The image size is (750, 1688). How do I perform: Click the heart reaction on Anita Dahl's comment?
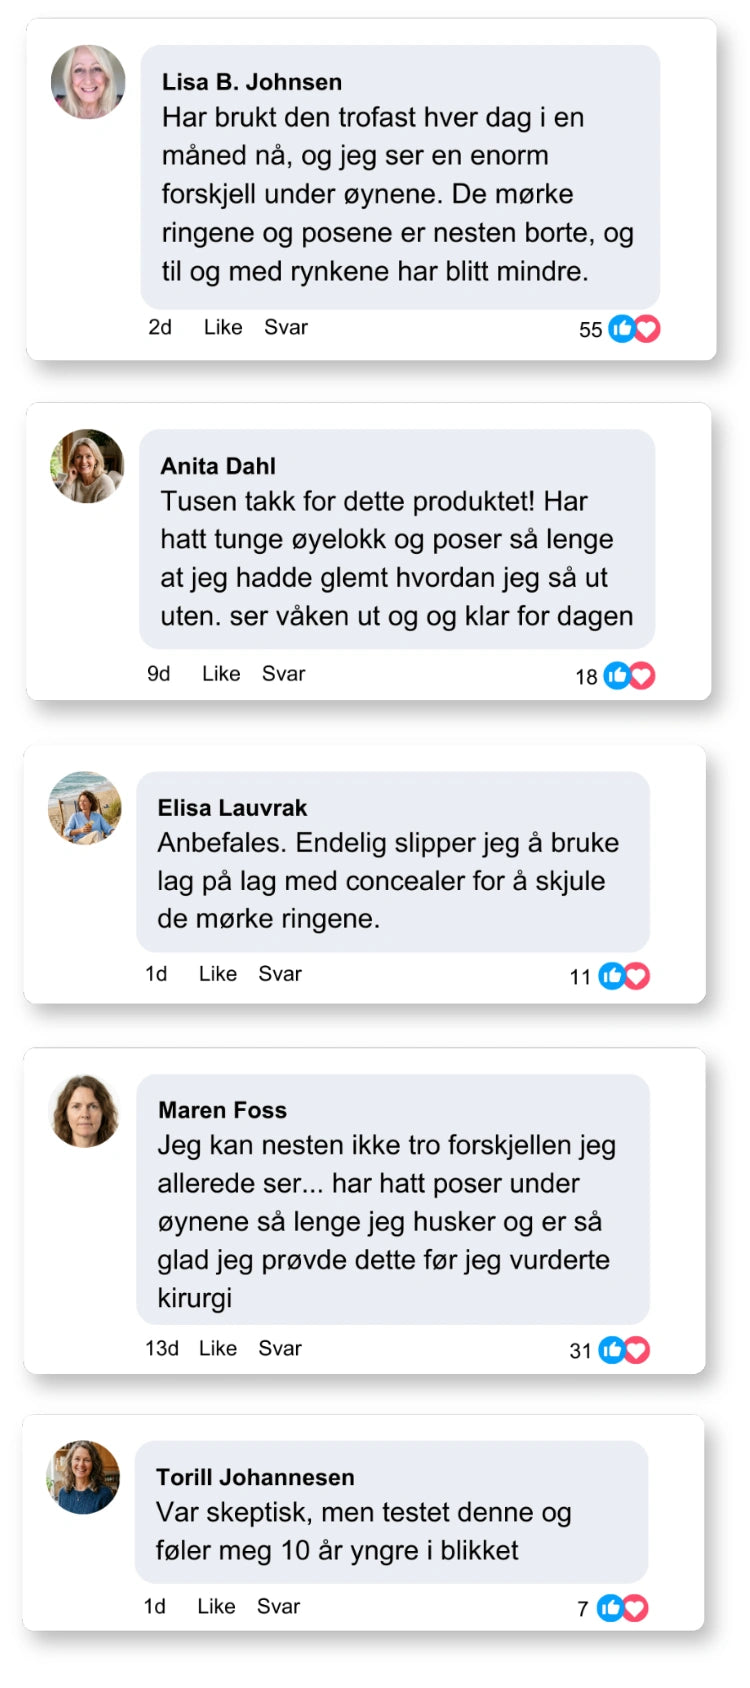point(642,676)
